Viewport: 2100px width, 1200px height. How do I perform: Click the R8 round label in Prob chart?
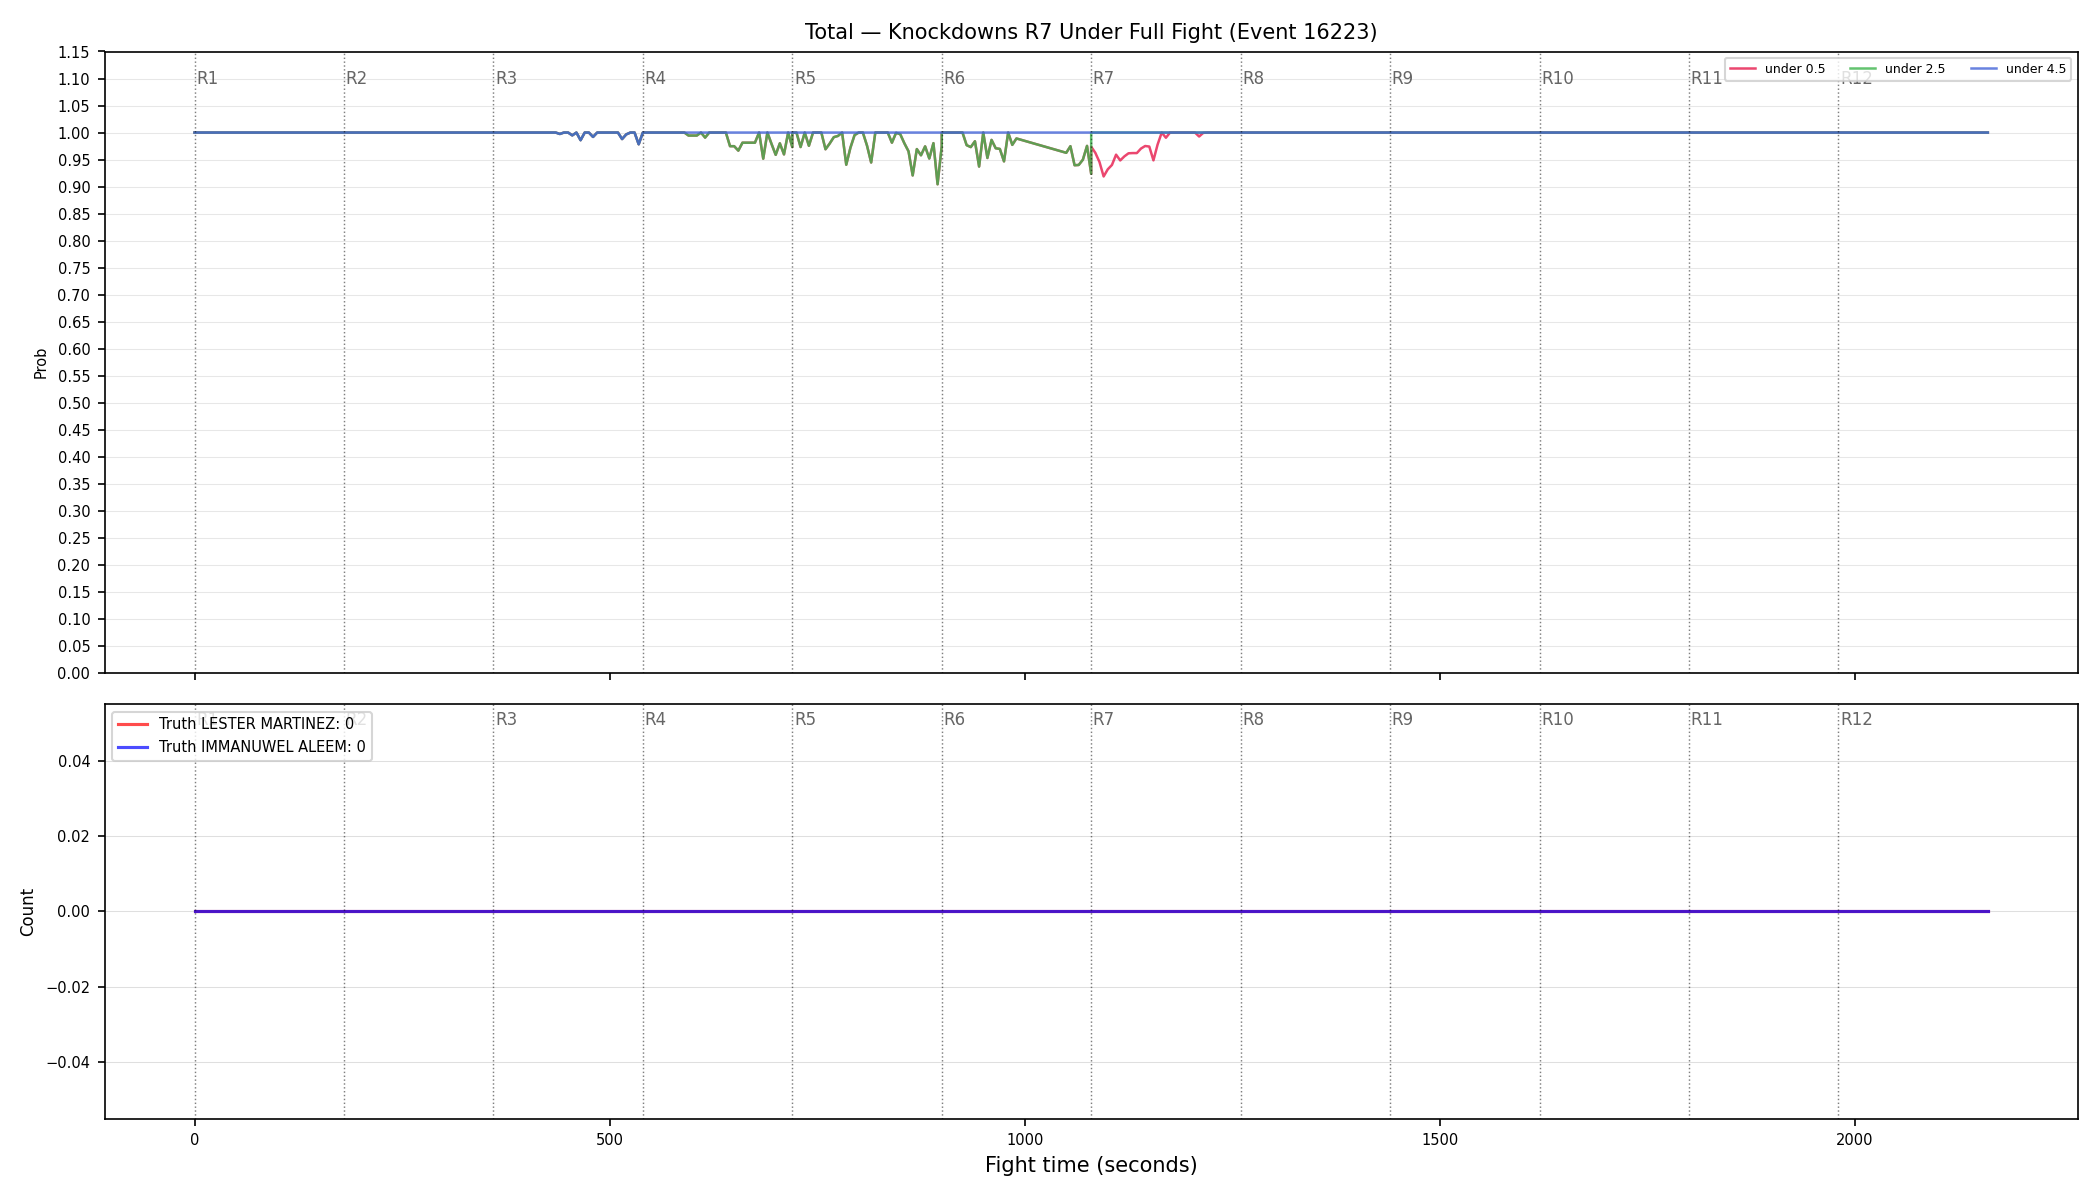pyautogui.click(x=1253, y=78)
